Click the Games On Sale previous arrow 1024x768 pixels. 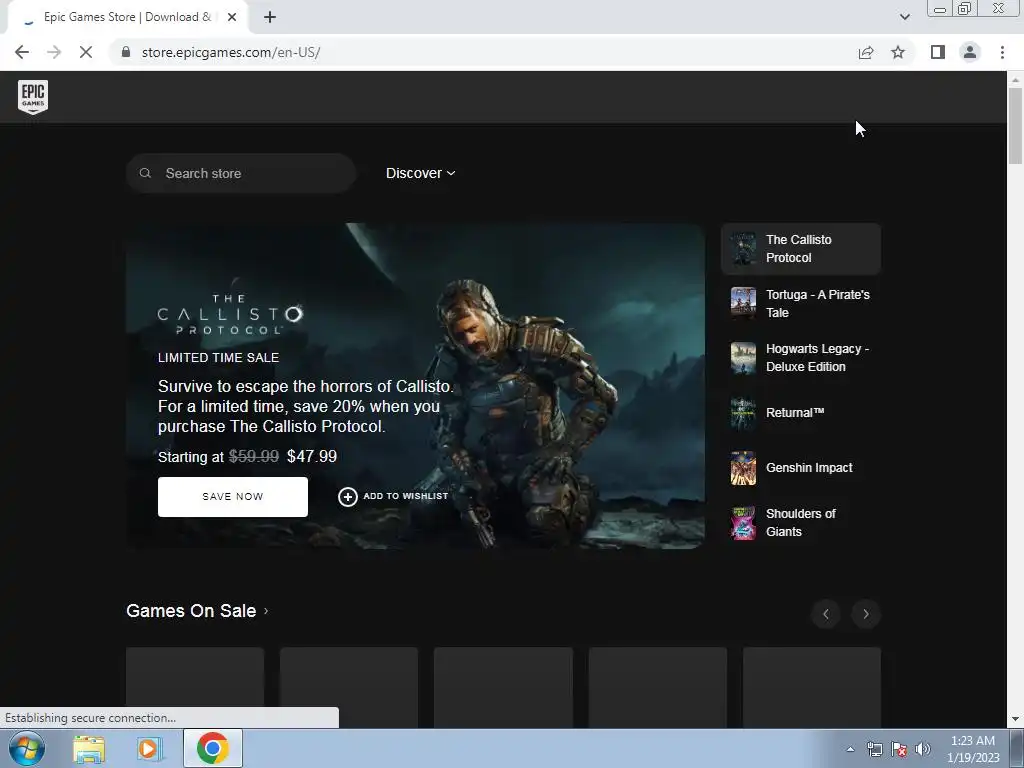825,614
